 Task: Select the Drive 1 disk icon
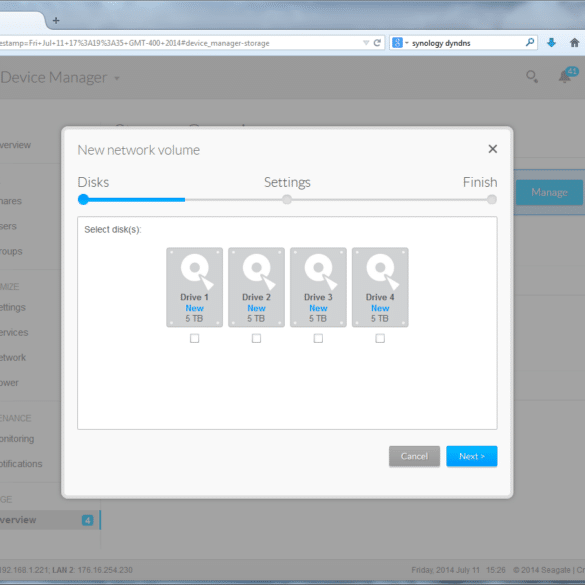[x=194, y=287]
